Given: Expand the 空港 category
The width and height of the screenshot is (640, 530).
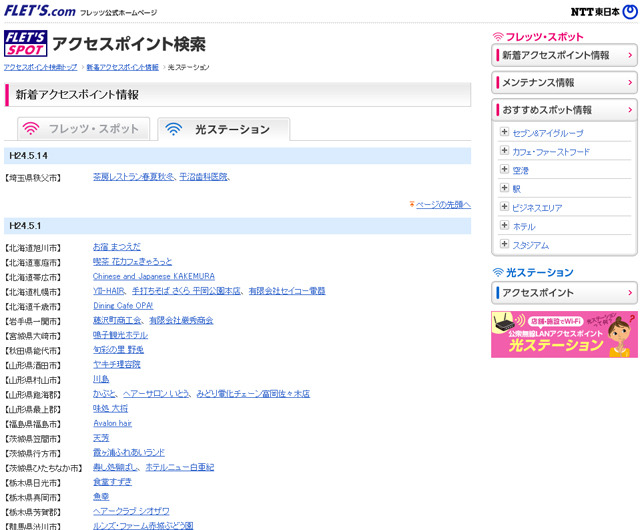Looking at the screenshot, I should (x=504, y=169).
